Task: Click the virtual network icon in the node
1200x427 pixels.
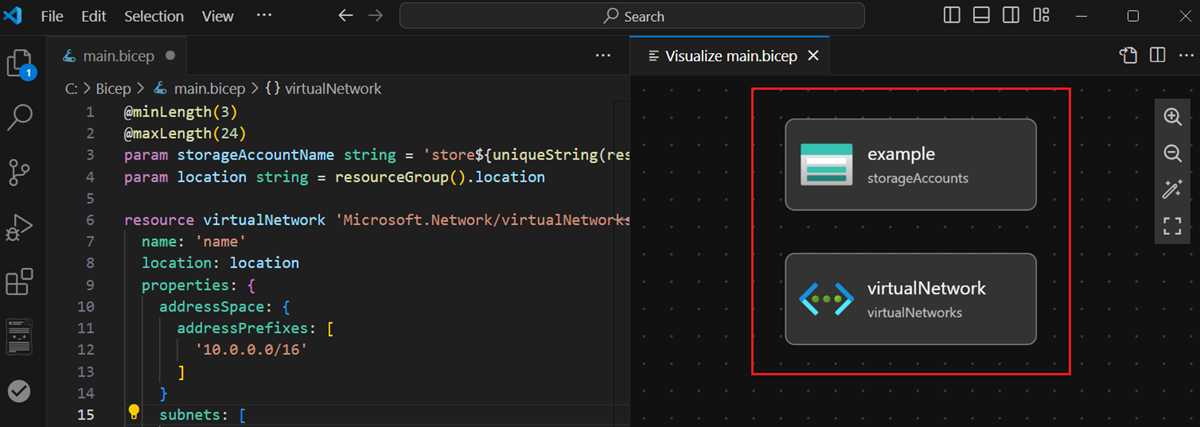Action: (x=826, y=299)
